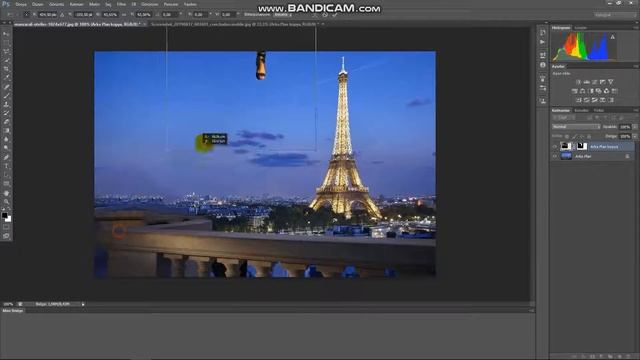Open the collapsed Actions panel icon
This screenshot has height=360, width=640.
(x=542, y=42)
